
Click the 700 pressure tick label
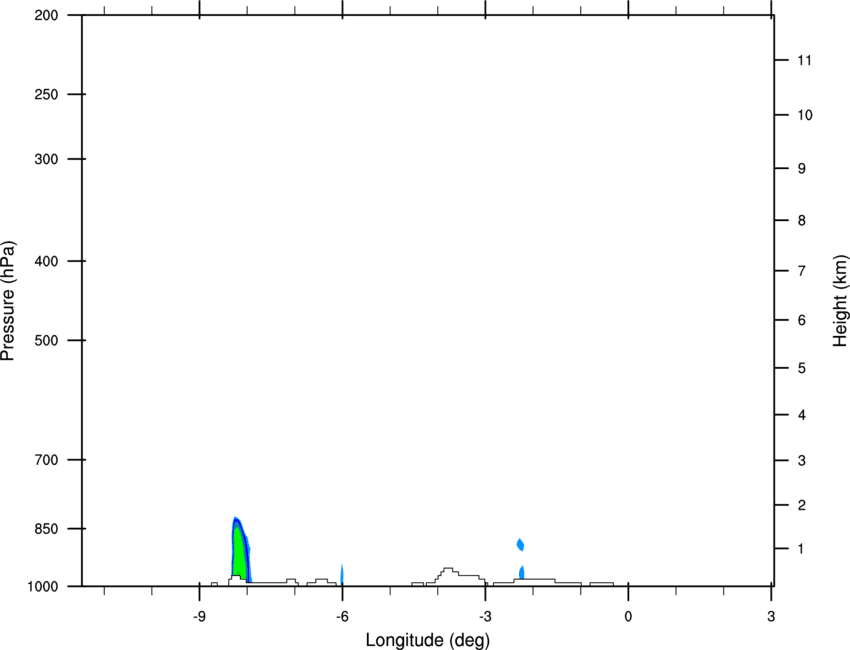(x=46, y=460)
